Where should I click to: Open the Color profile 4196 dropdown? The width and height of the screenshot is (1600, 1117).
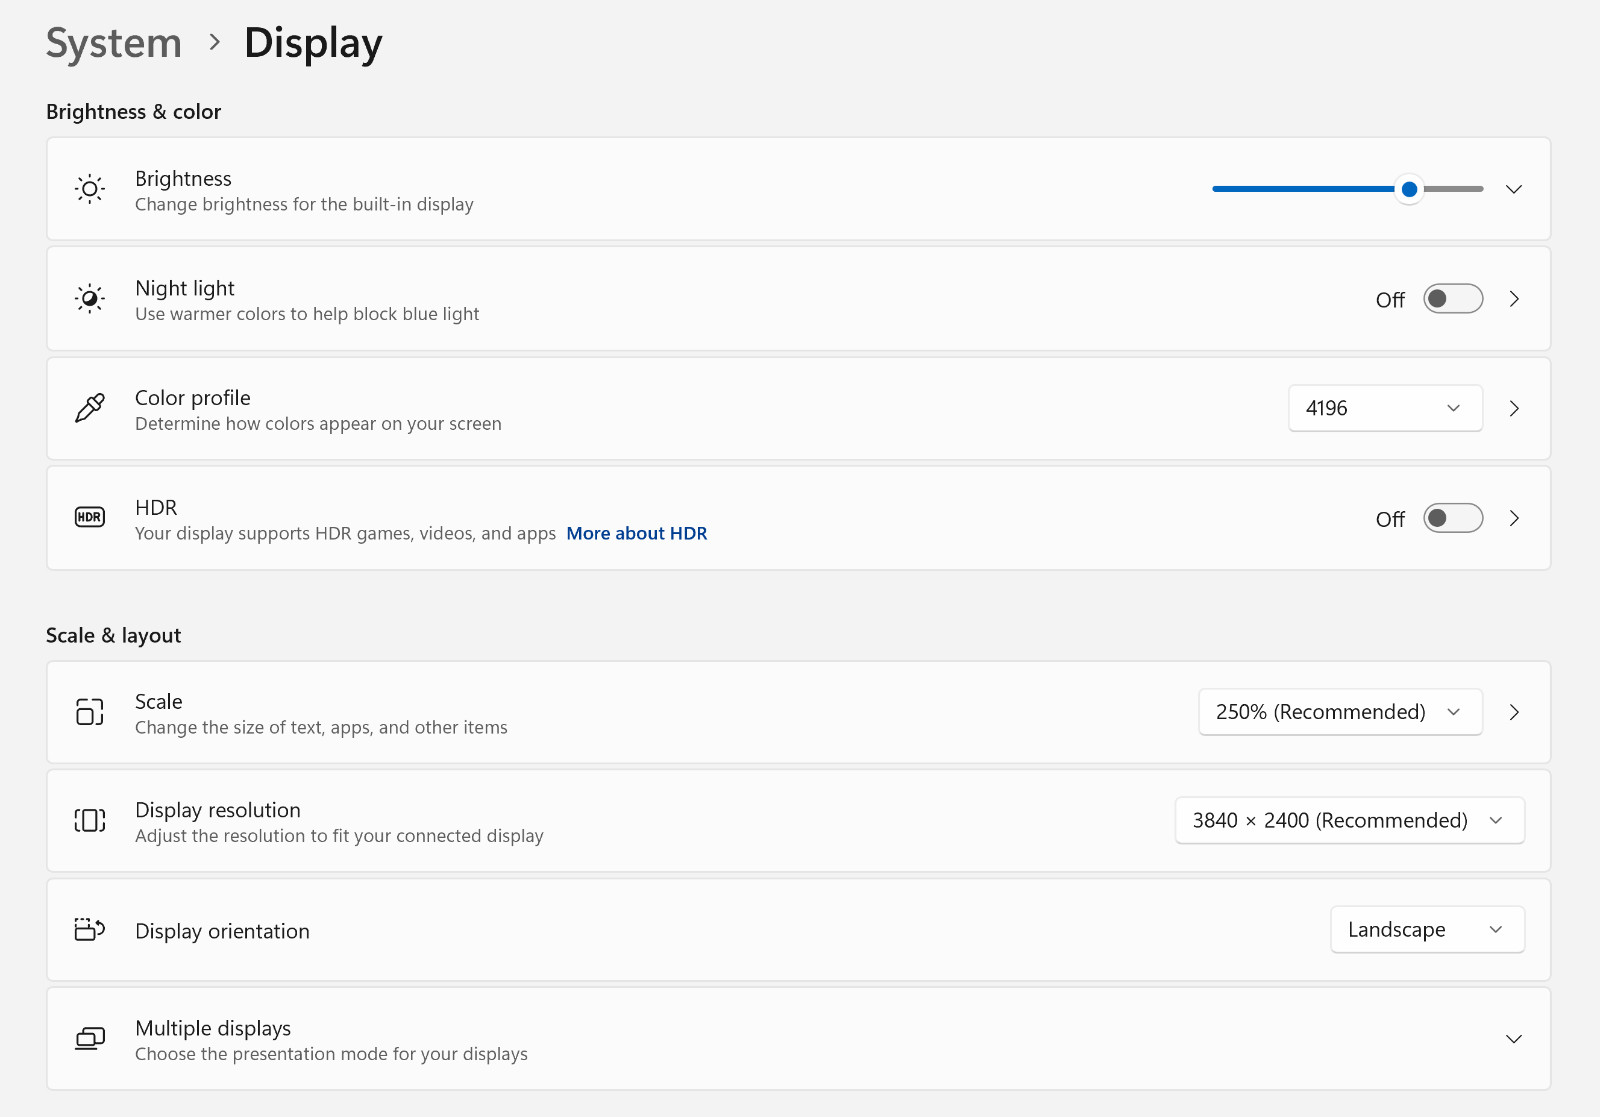(1385, 408)
